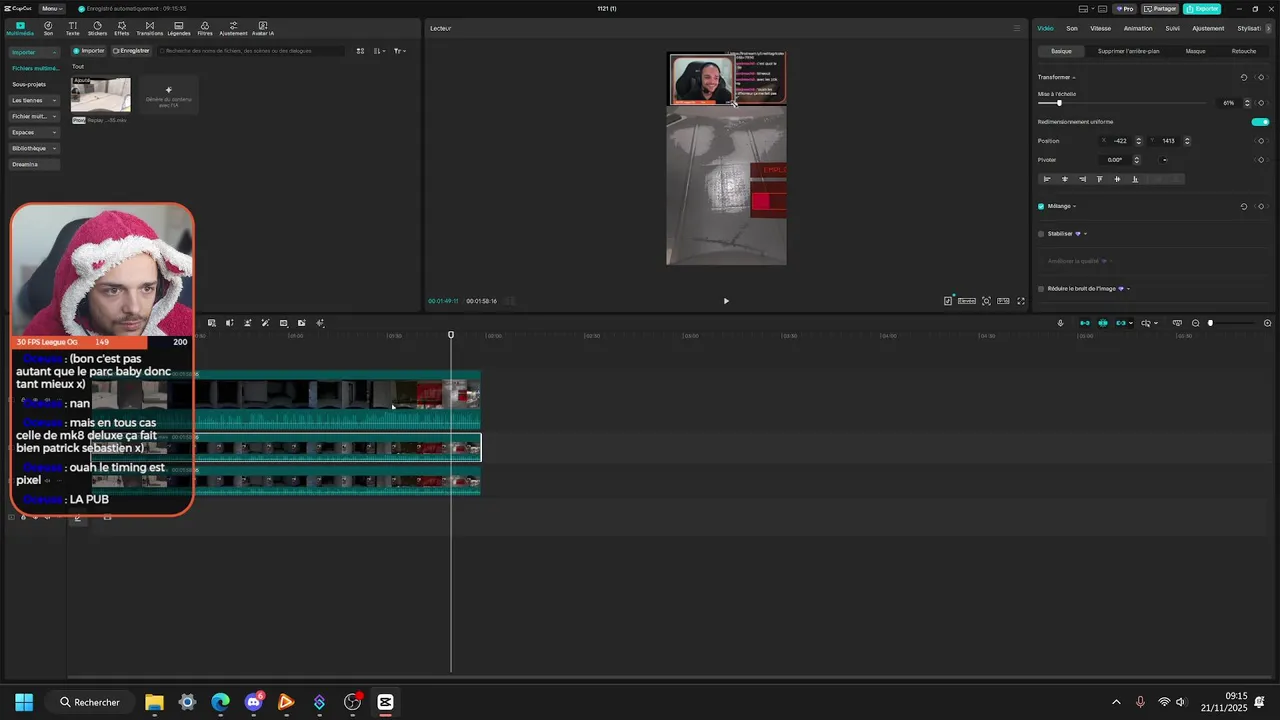Click the align right icon
Viewport: 1280px width, 720px height.
(x=1082, y=179)
